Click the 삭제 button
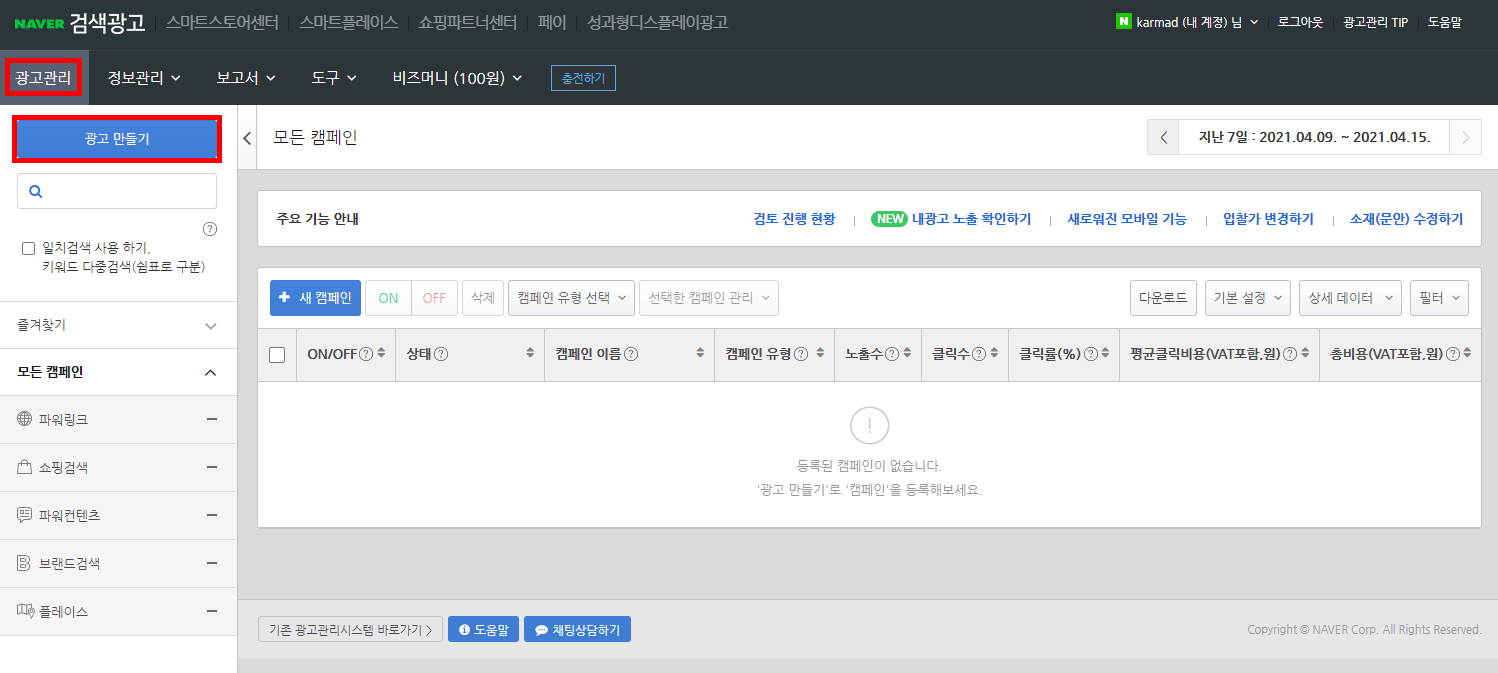Viewport: 1498px width, 673px height. pos(483,298)
